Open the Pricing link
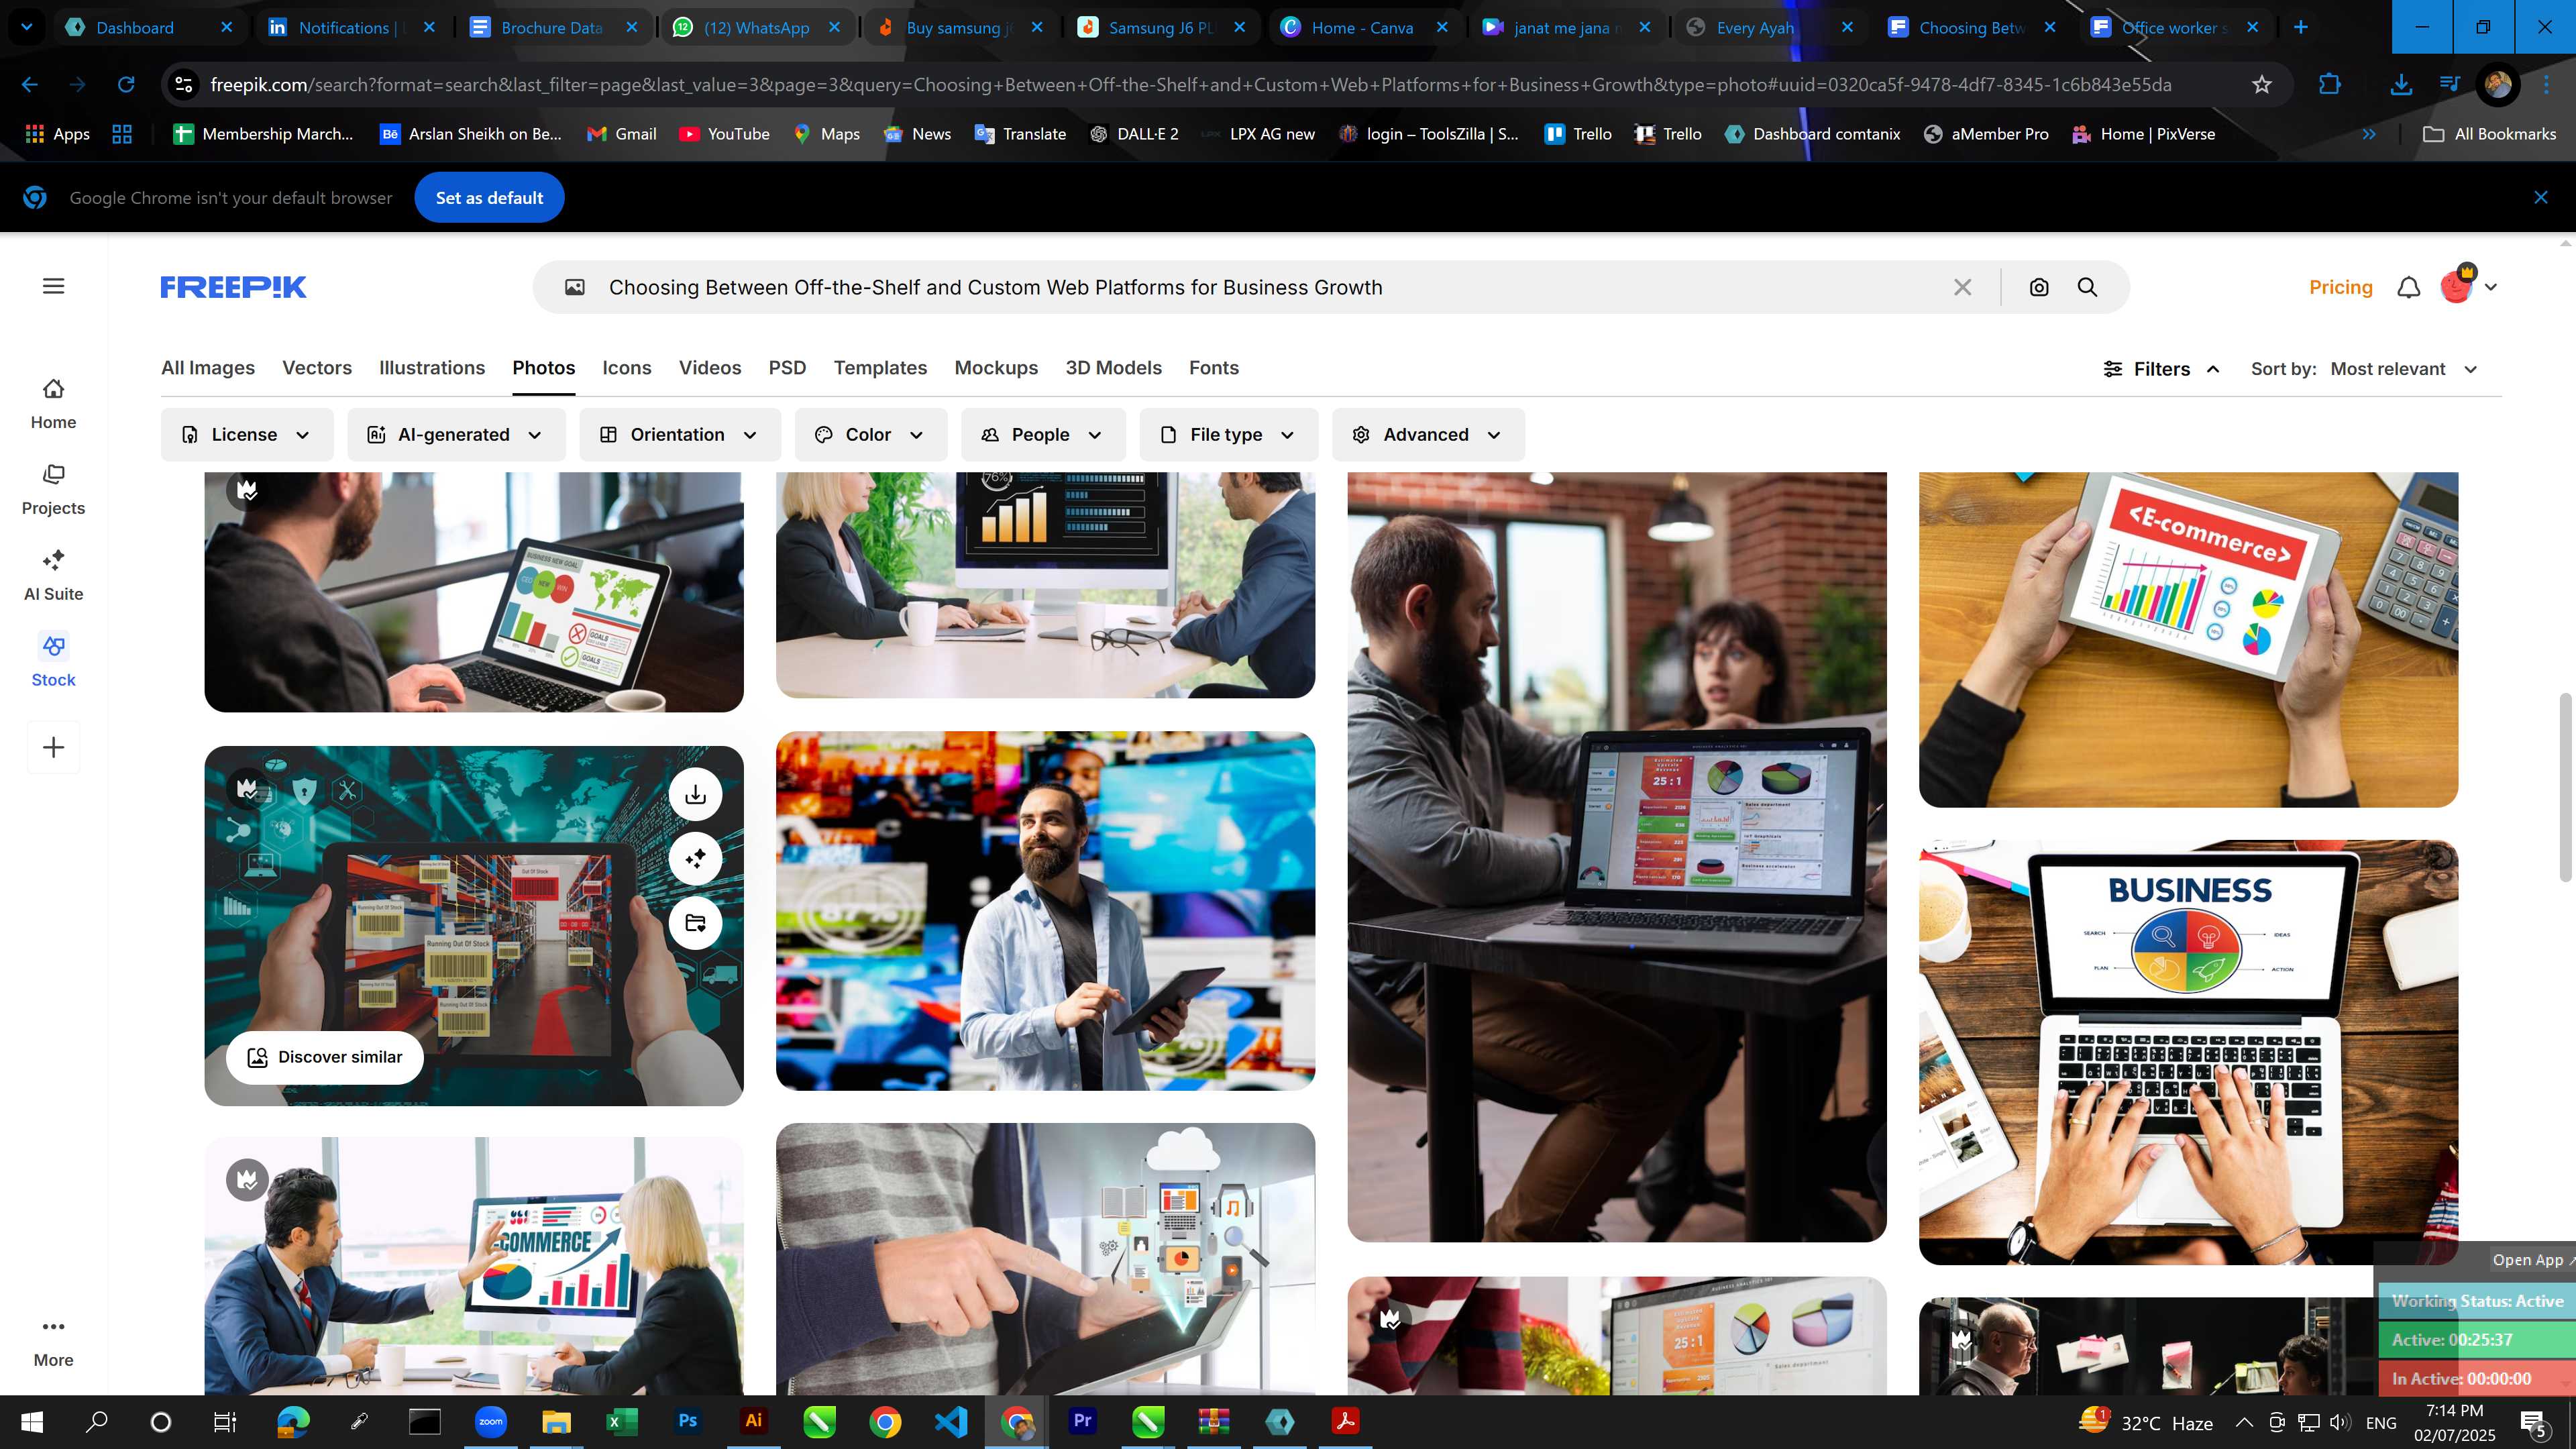This screenshot has height=1449, width=2576. tap(2340, 287)
